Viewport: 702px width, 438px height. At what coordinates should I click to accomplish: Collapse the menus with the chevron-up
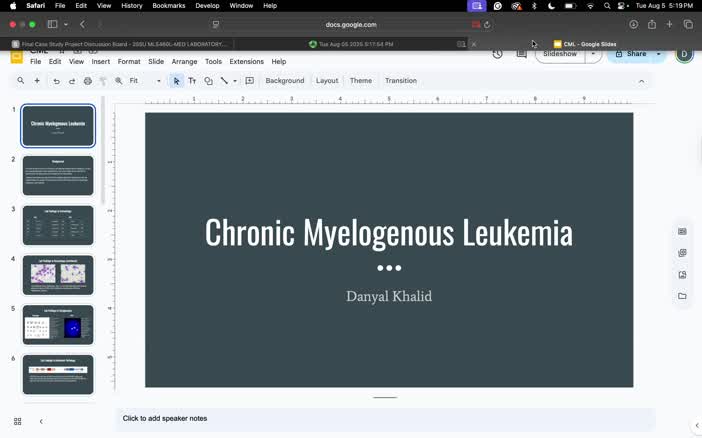[x=642, y=82]
